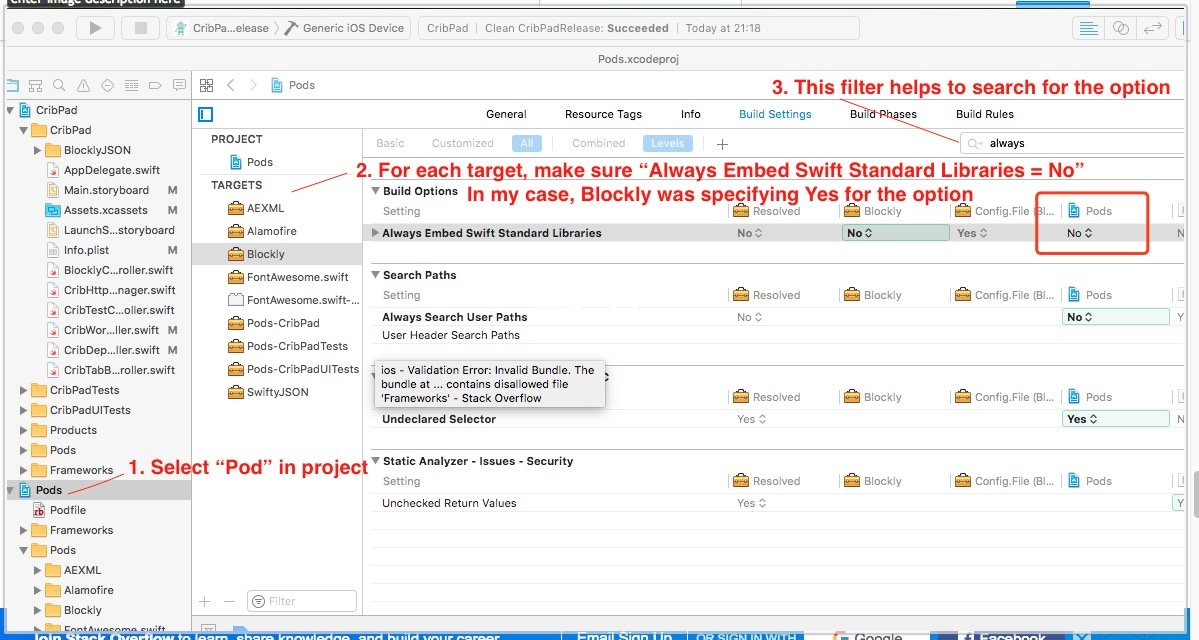
Task: Expand Always Embed Swift Standard Libraries row
Action: click(x=375, y=232)
